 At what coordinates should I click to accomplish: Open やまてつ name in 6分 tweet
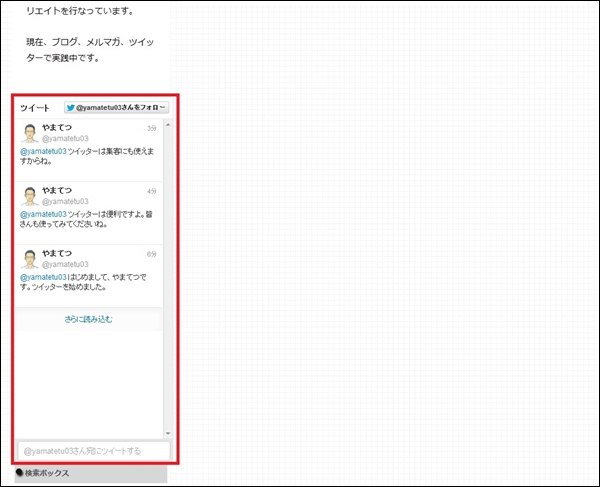[x=57, y=253]
